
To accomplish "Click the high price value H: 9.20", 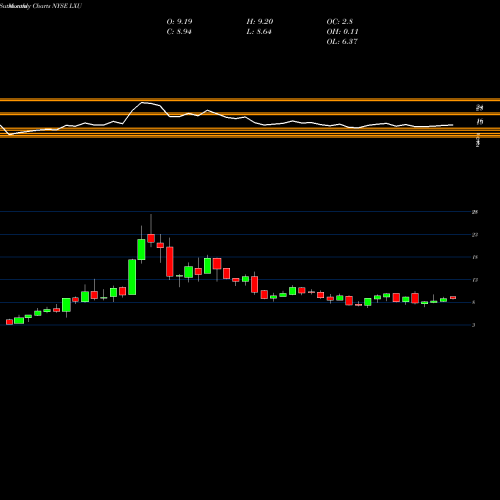I will (x=260, y=22).
